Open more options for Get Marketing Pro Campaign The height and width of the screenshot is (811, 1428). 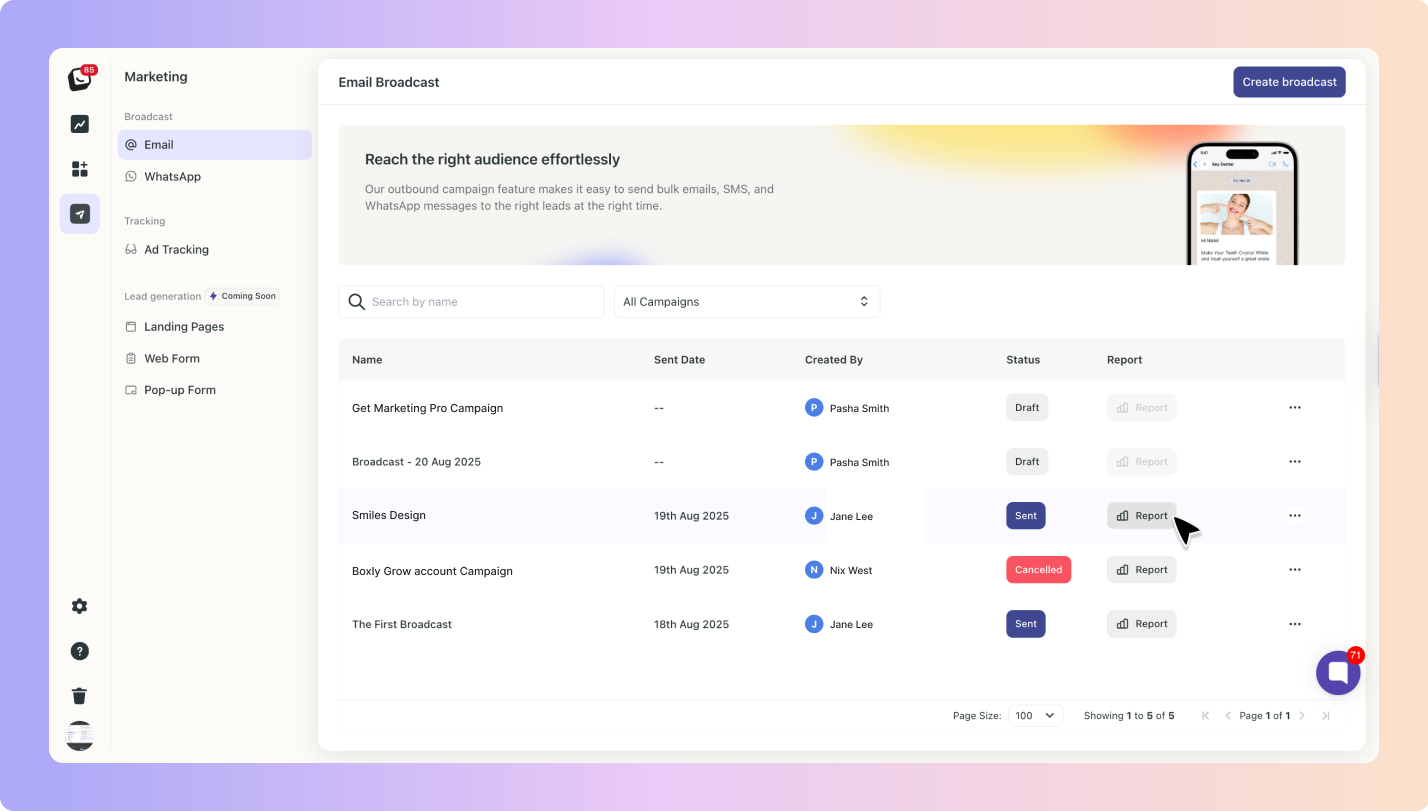coord(1295,408)
